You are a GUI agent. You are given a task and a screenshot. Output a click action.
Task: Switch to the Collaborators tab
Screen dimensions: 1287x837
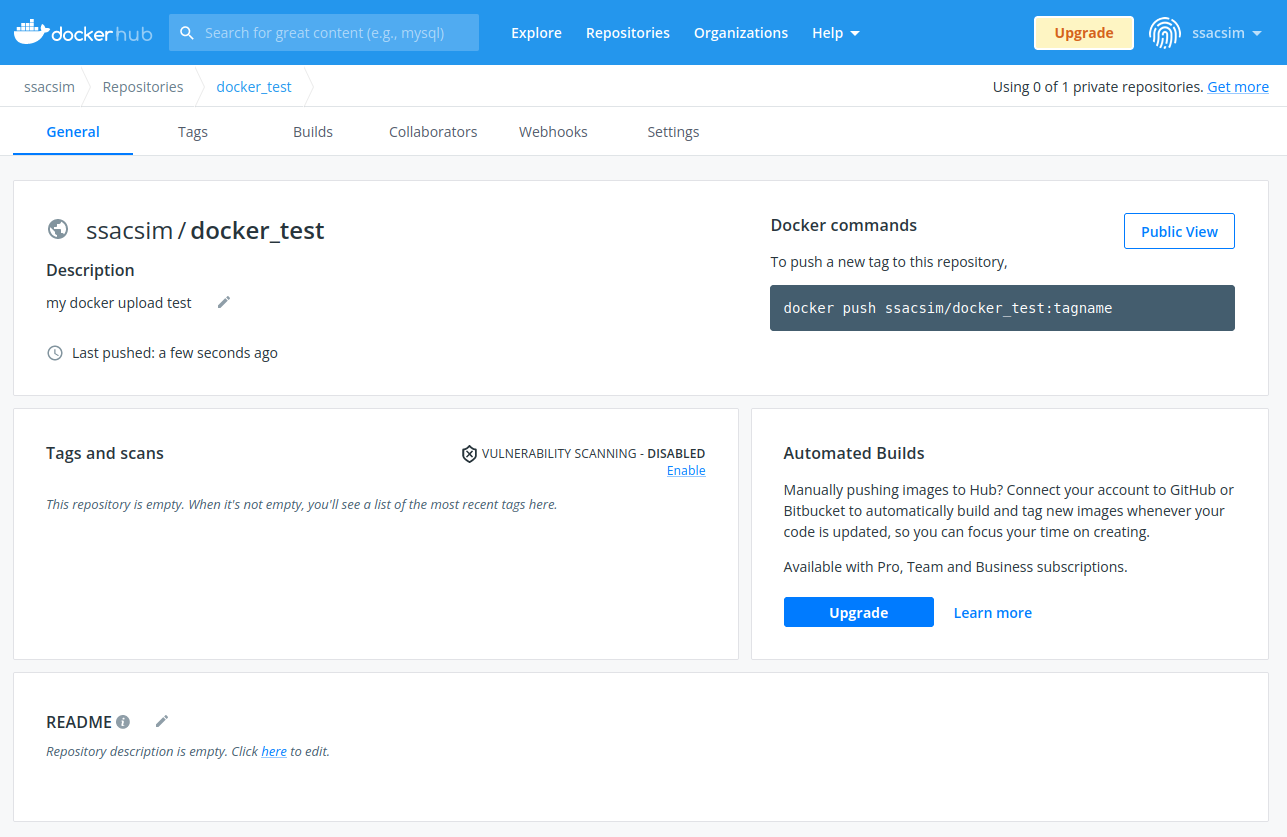tap(433, 132)
